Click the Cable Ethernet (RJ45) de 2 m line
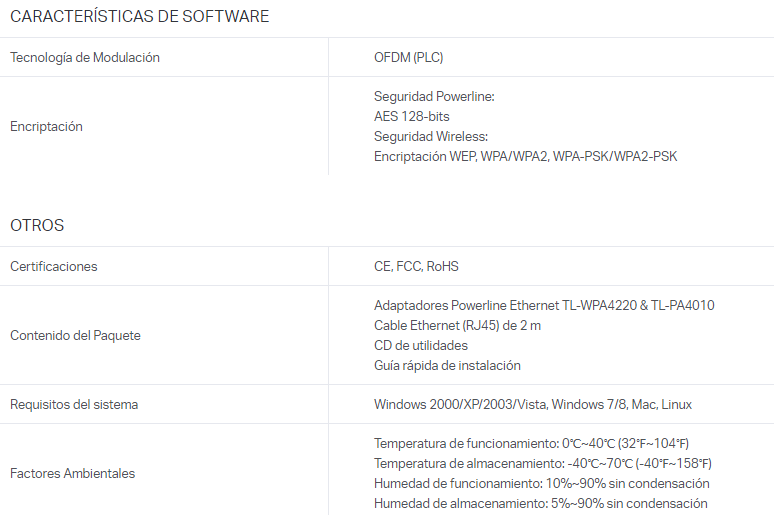 click(x=457, y=325)
